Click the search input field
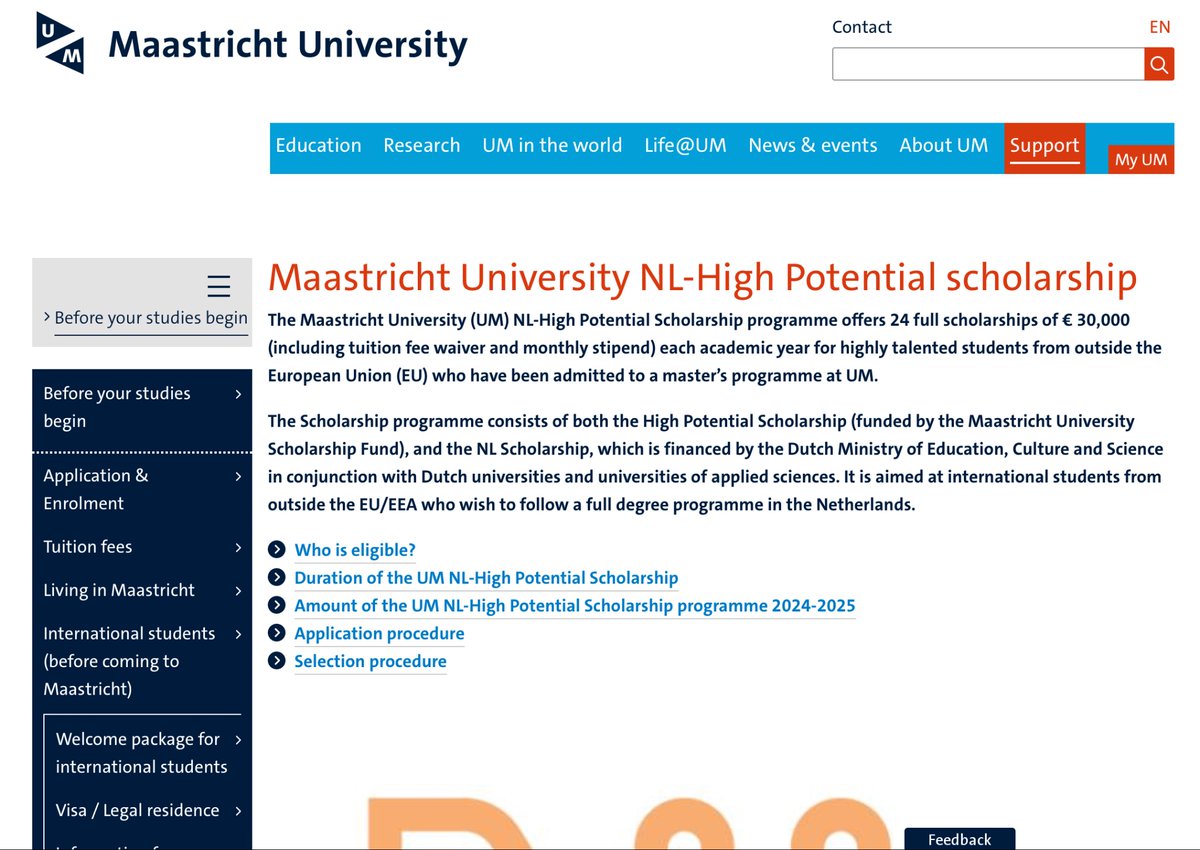 coord(988,65)
